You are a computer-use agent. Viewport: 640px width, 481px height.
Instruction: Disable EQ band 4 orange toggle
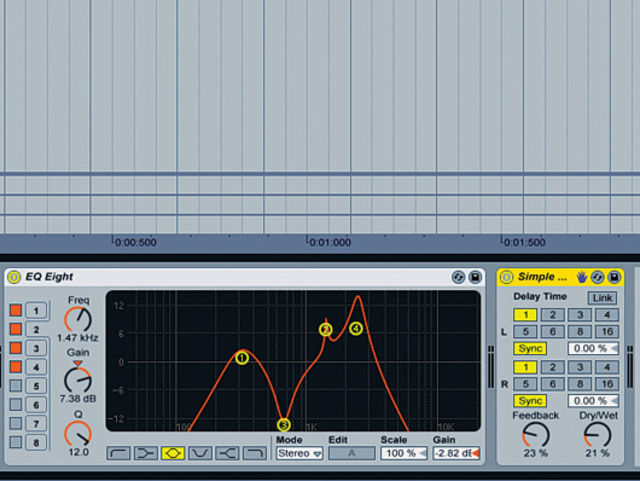[16, 367]
